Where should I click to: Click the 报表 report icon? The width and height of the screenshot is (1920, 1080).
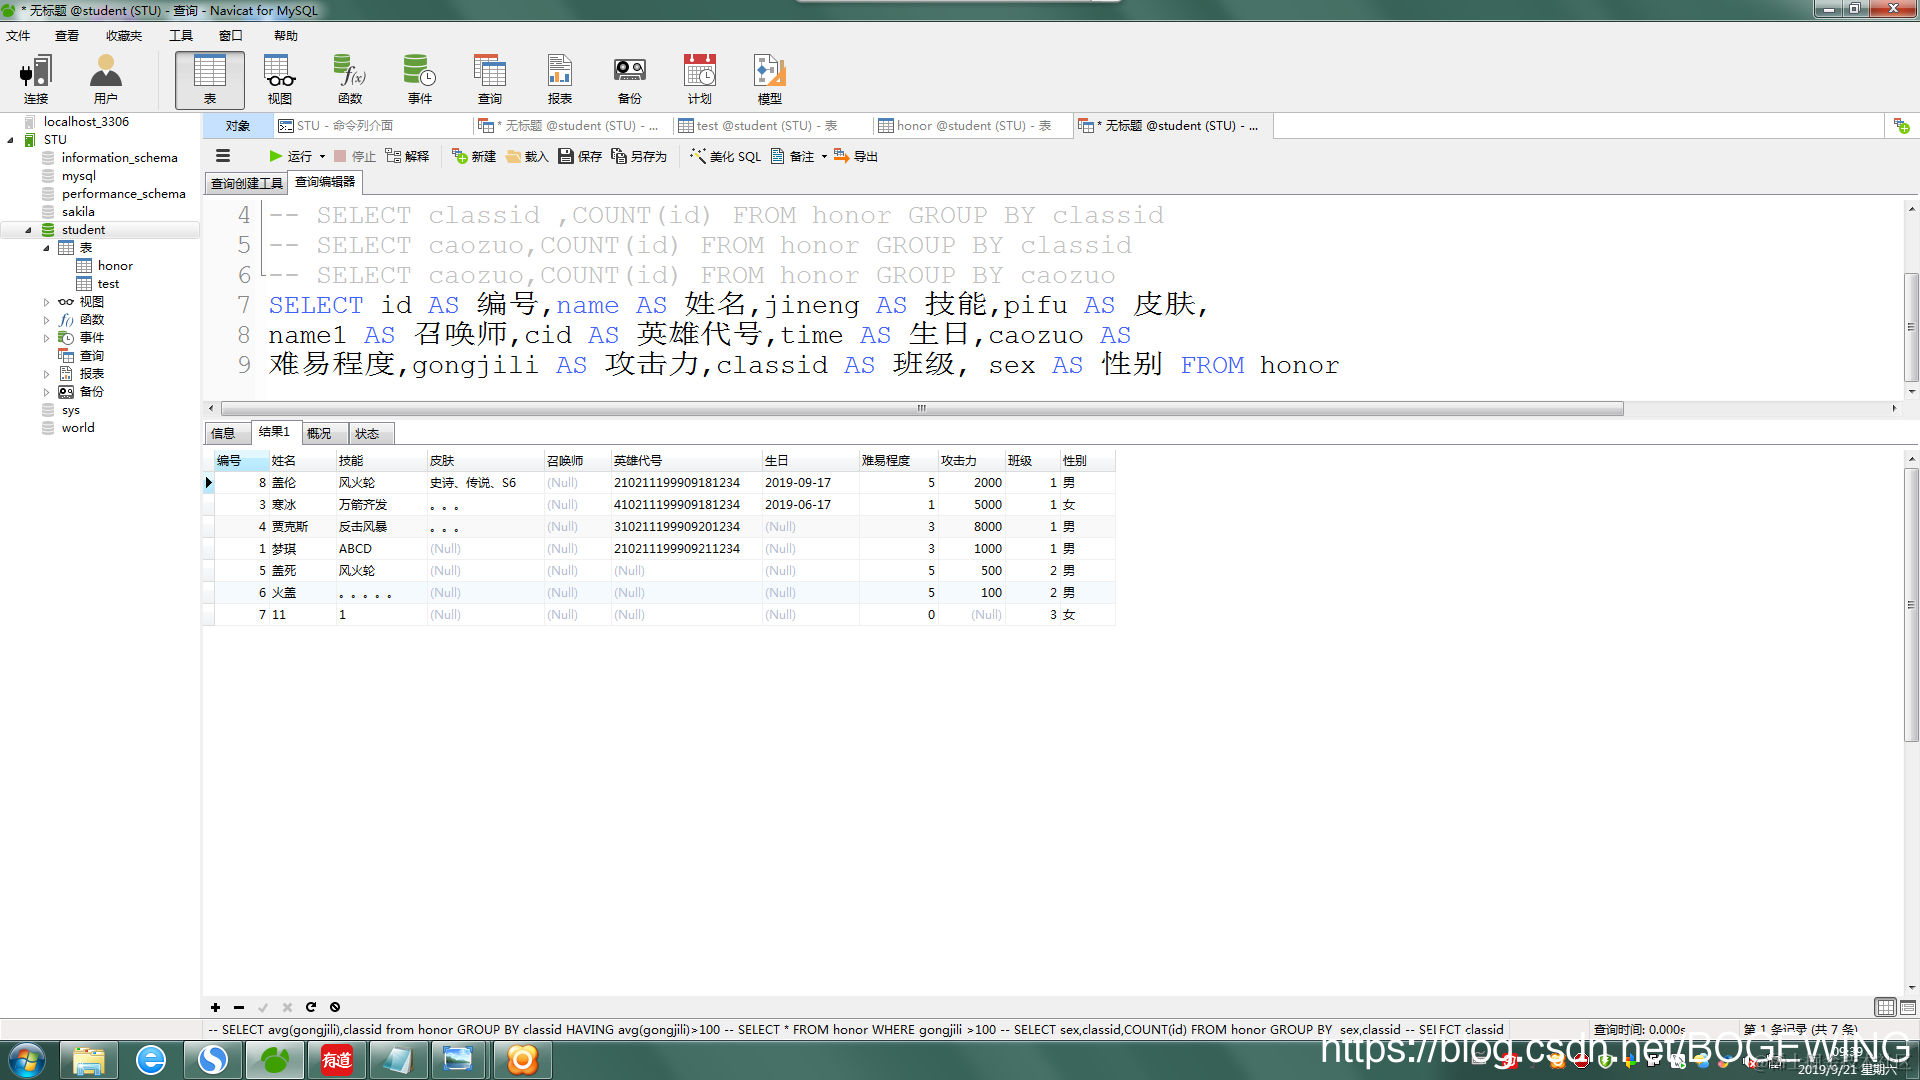560,79
